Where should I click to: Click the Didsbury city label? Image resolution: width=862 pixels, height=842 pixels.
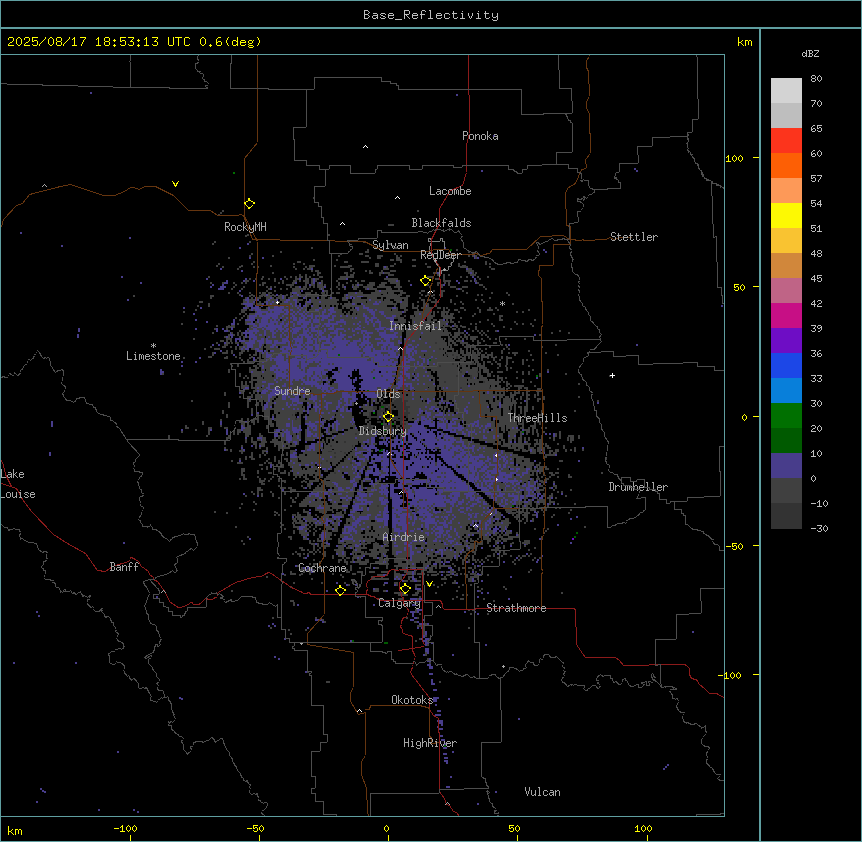pyautogui.click(x=383, y=431)
